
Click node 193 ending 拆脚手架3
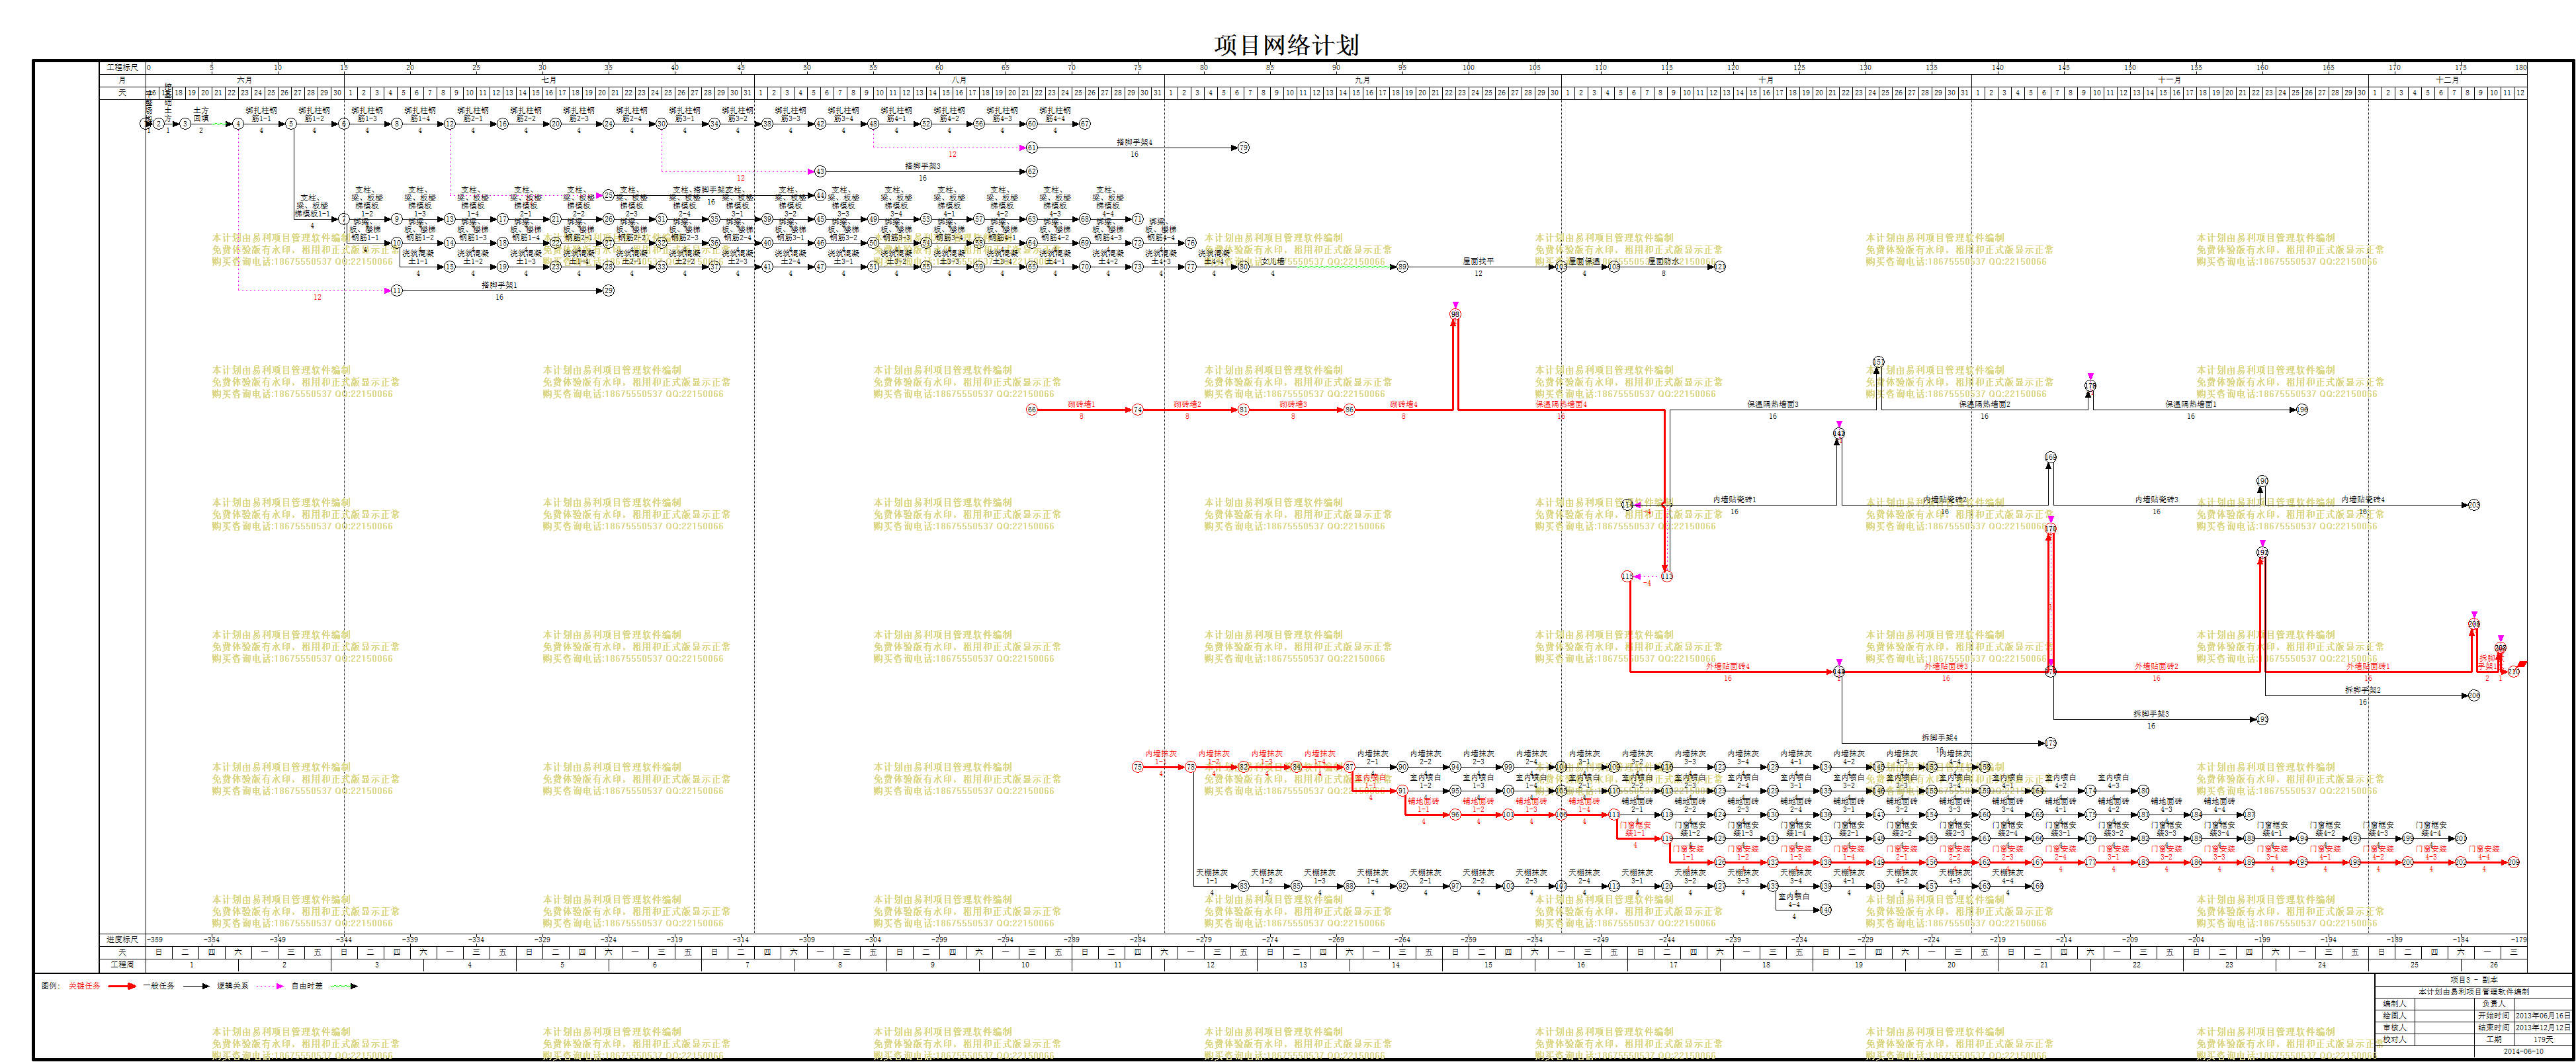2262,720
